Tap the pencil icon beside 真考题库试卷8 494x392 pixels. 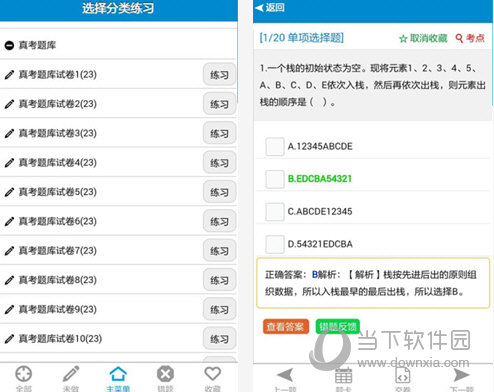9,280
